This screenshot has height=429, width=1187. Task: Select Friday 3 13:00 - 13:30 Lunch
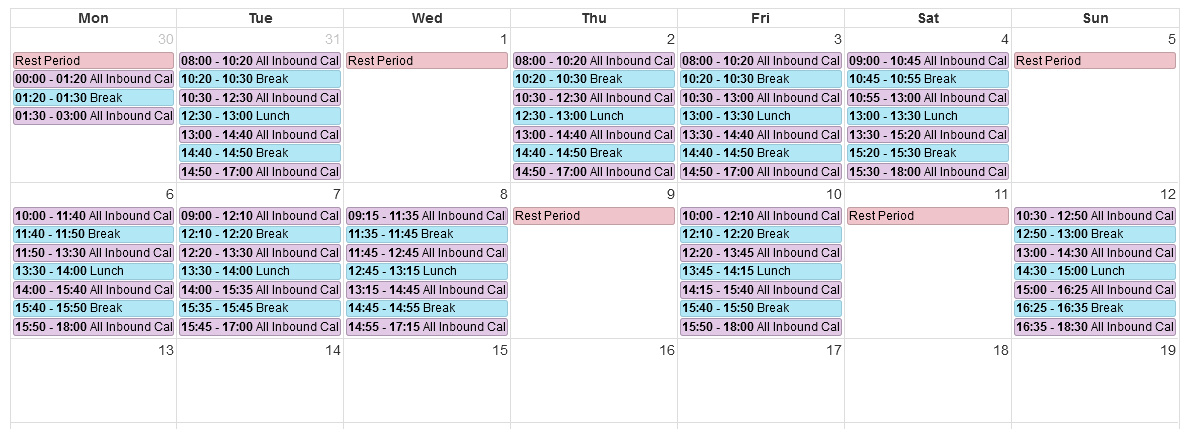(761, 116)
